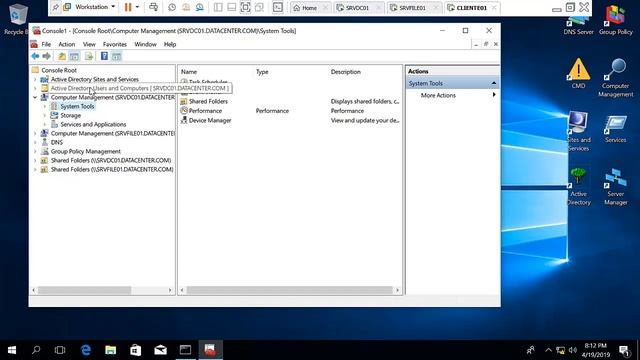The height and width of the screenshot is (360, 640).
Task: Open the Action menu
Action: pyautogui.click(x=67, y=44)
